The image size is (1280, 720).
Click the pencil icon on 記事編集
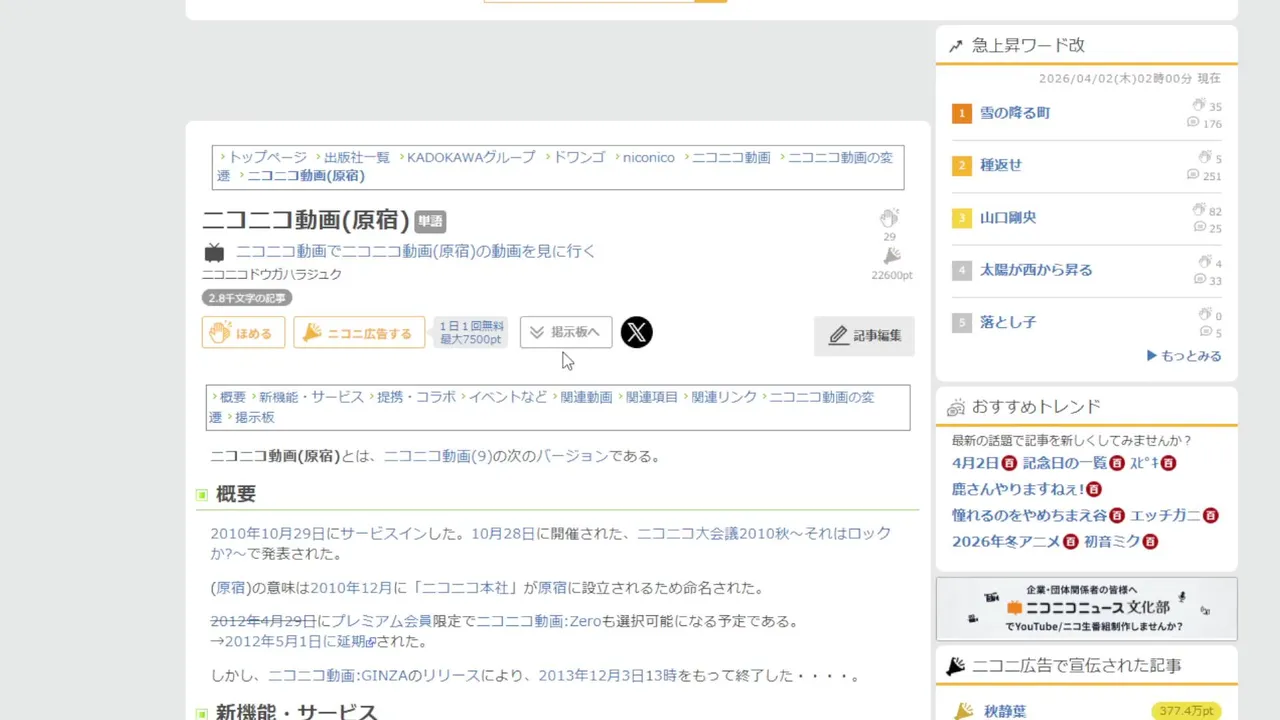click(838, 336)
